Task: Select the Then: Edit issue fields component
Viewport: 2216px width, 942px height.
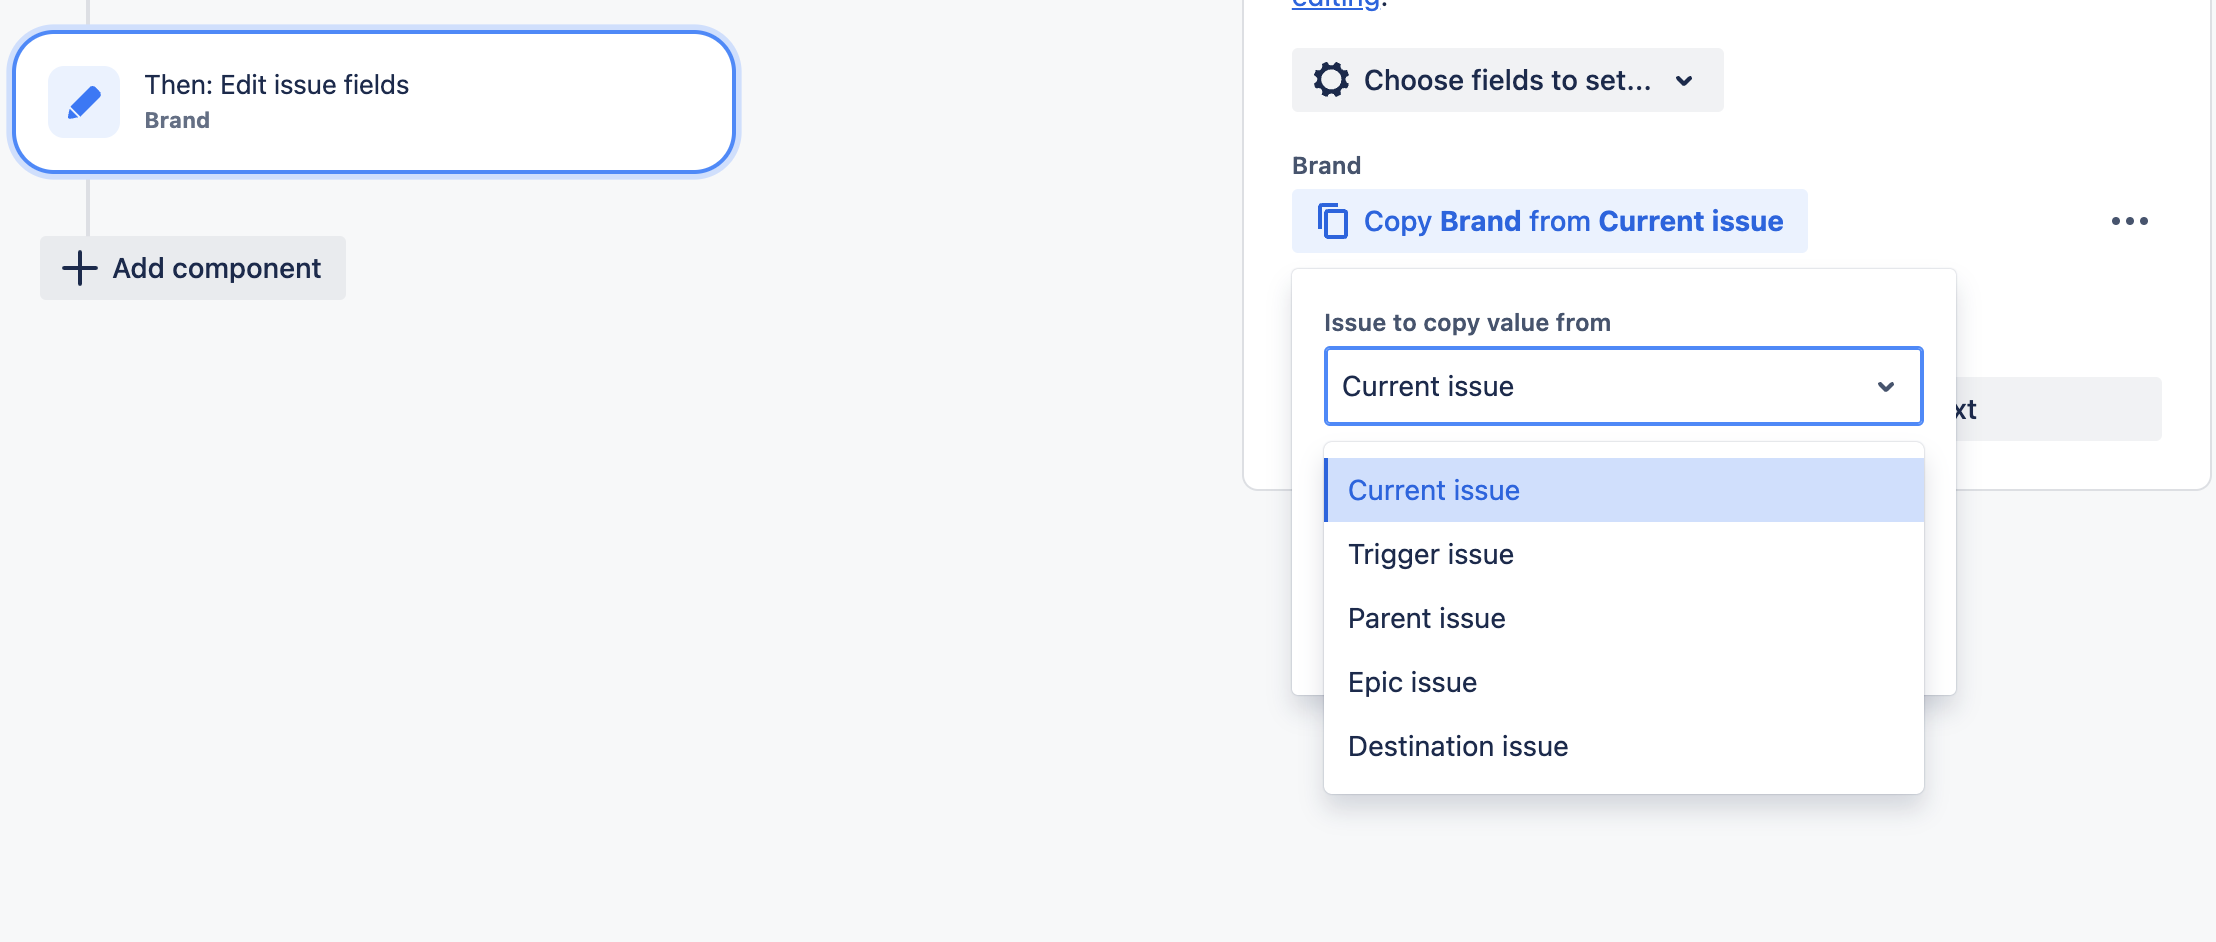Action: click(x=374, y=101)
